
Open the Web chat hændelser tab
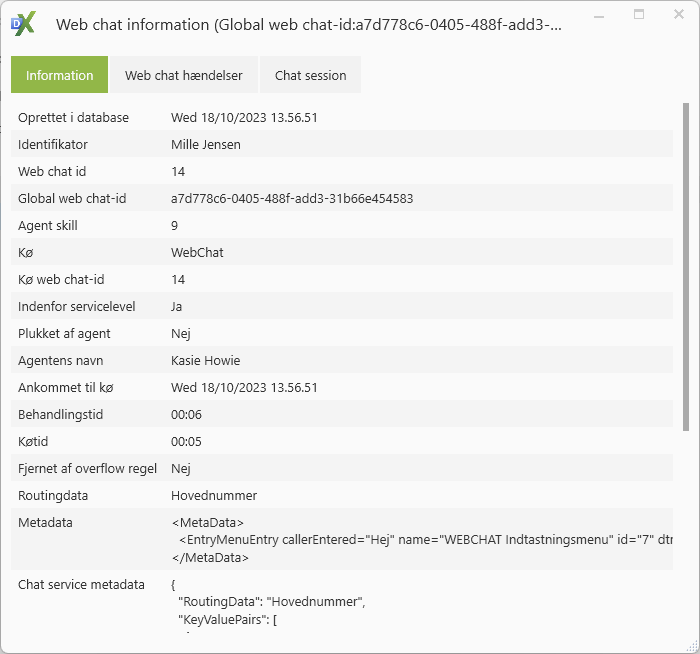183,75
